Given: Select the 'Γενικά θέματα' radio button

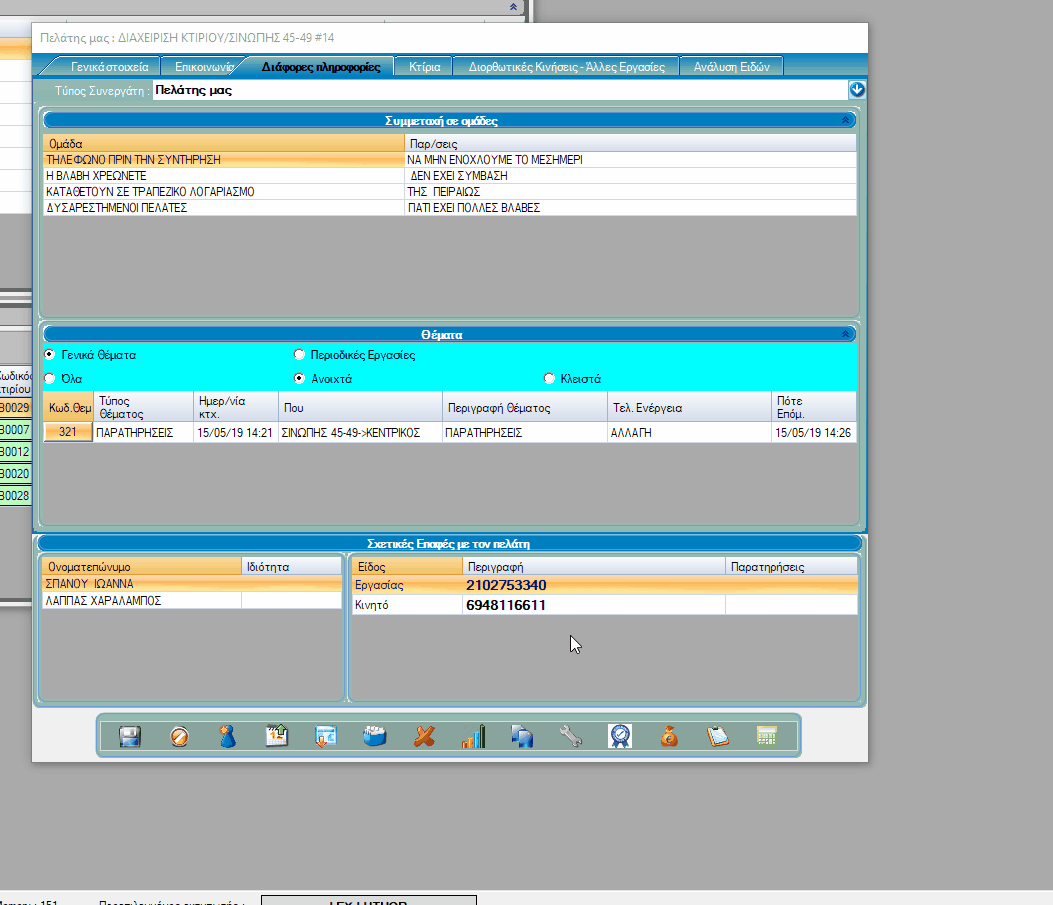Looking at the screenshot, I should 50,355.
